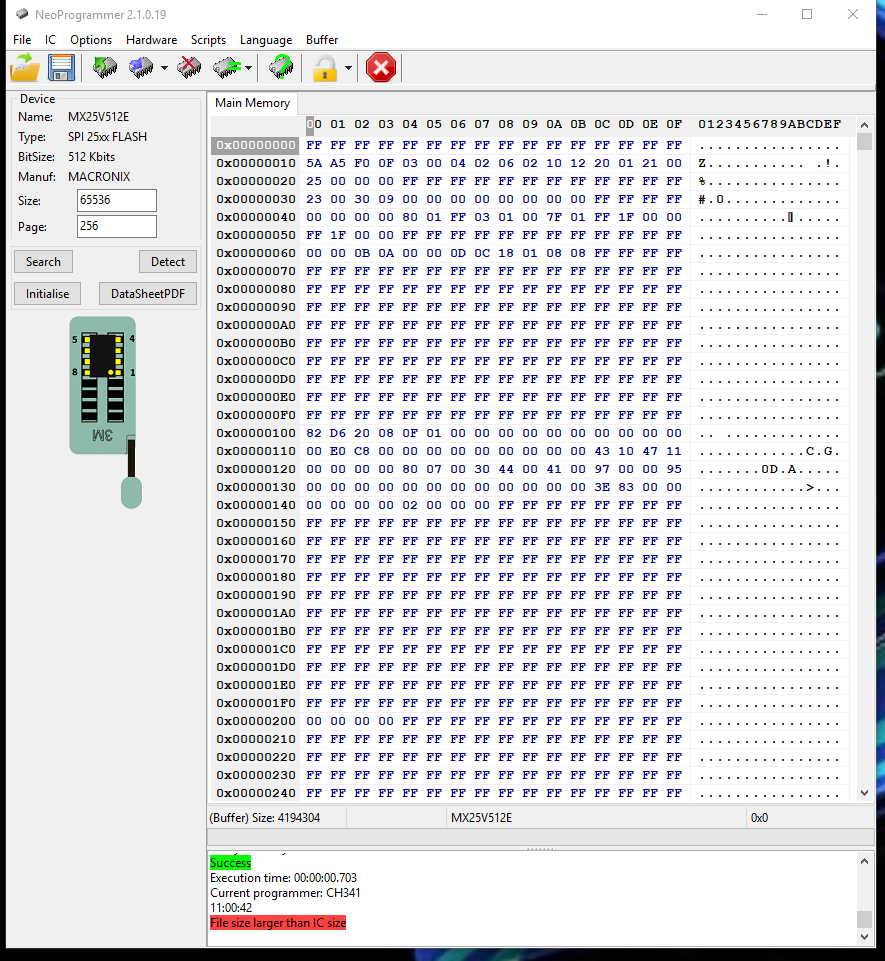Click the 0F column header
Screen dimensions: 885x961
[x=674, y=124]
